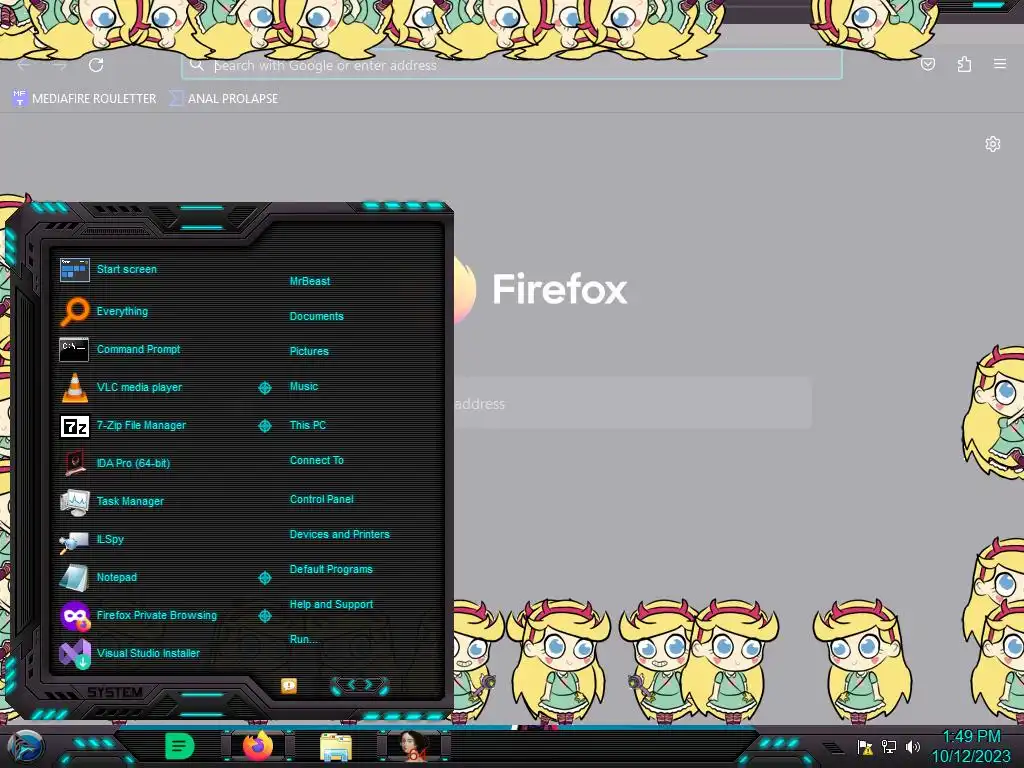Viewport: 1024px width, 768px height.
Task: Click new tab page search box
Action: pos(632,404)
